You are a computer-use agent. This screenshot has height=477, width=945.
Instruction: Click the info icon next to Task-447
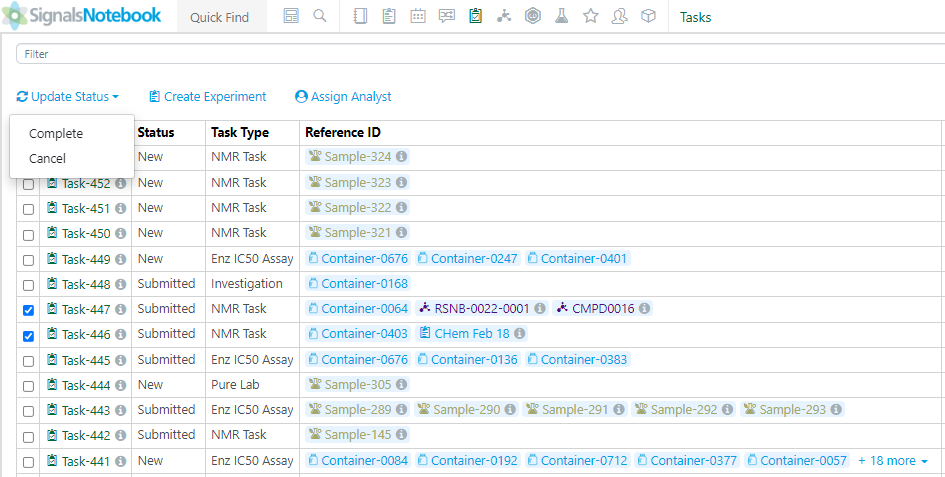pyautogui.click(x=120, y=309)
